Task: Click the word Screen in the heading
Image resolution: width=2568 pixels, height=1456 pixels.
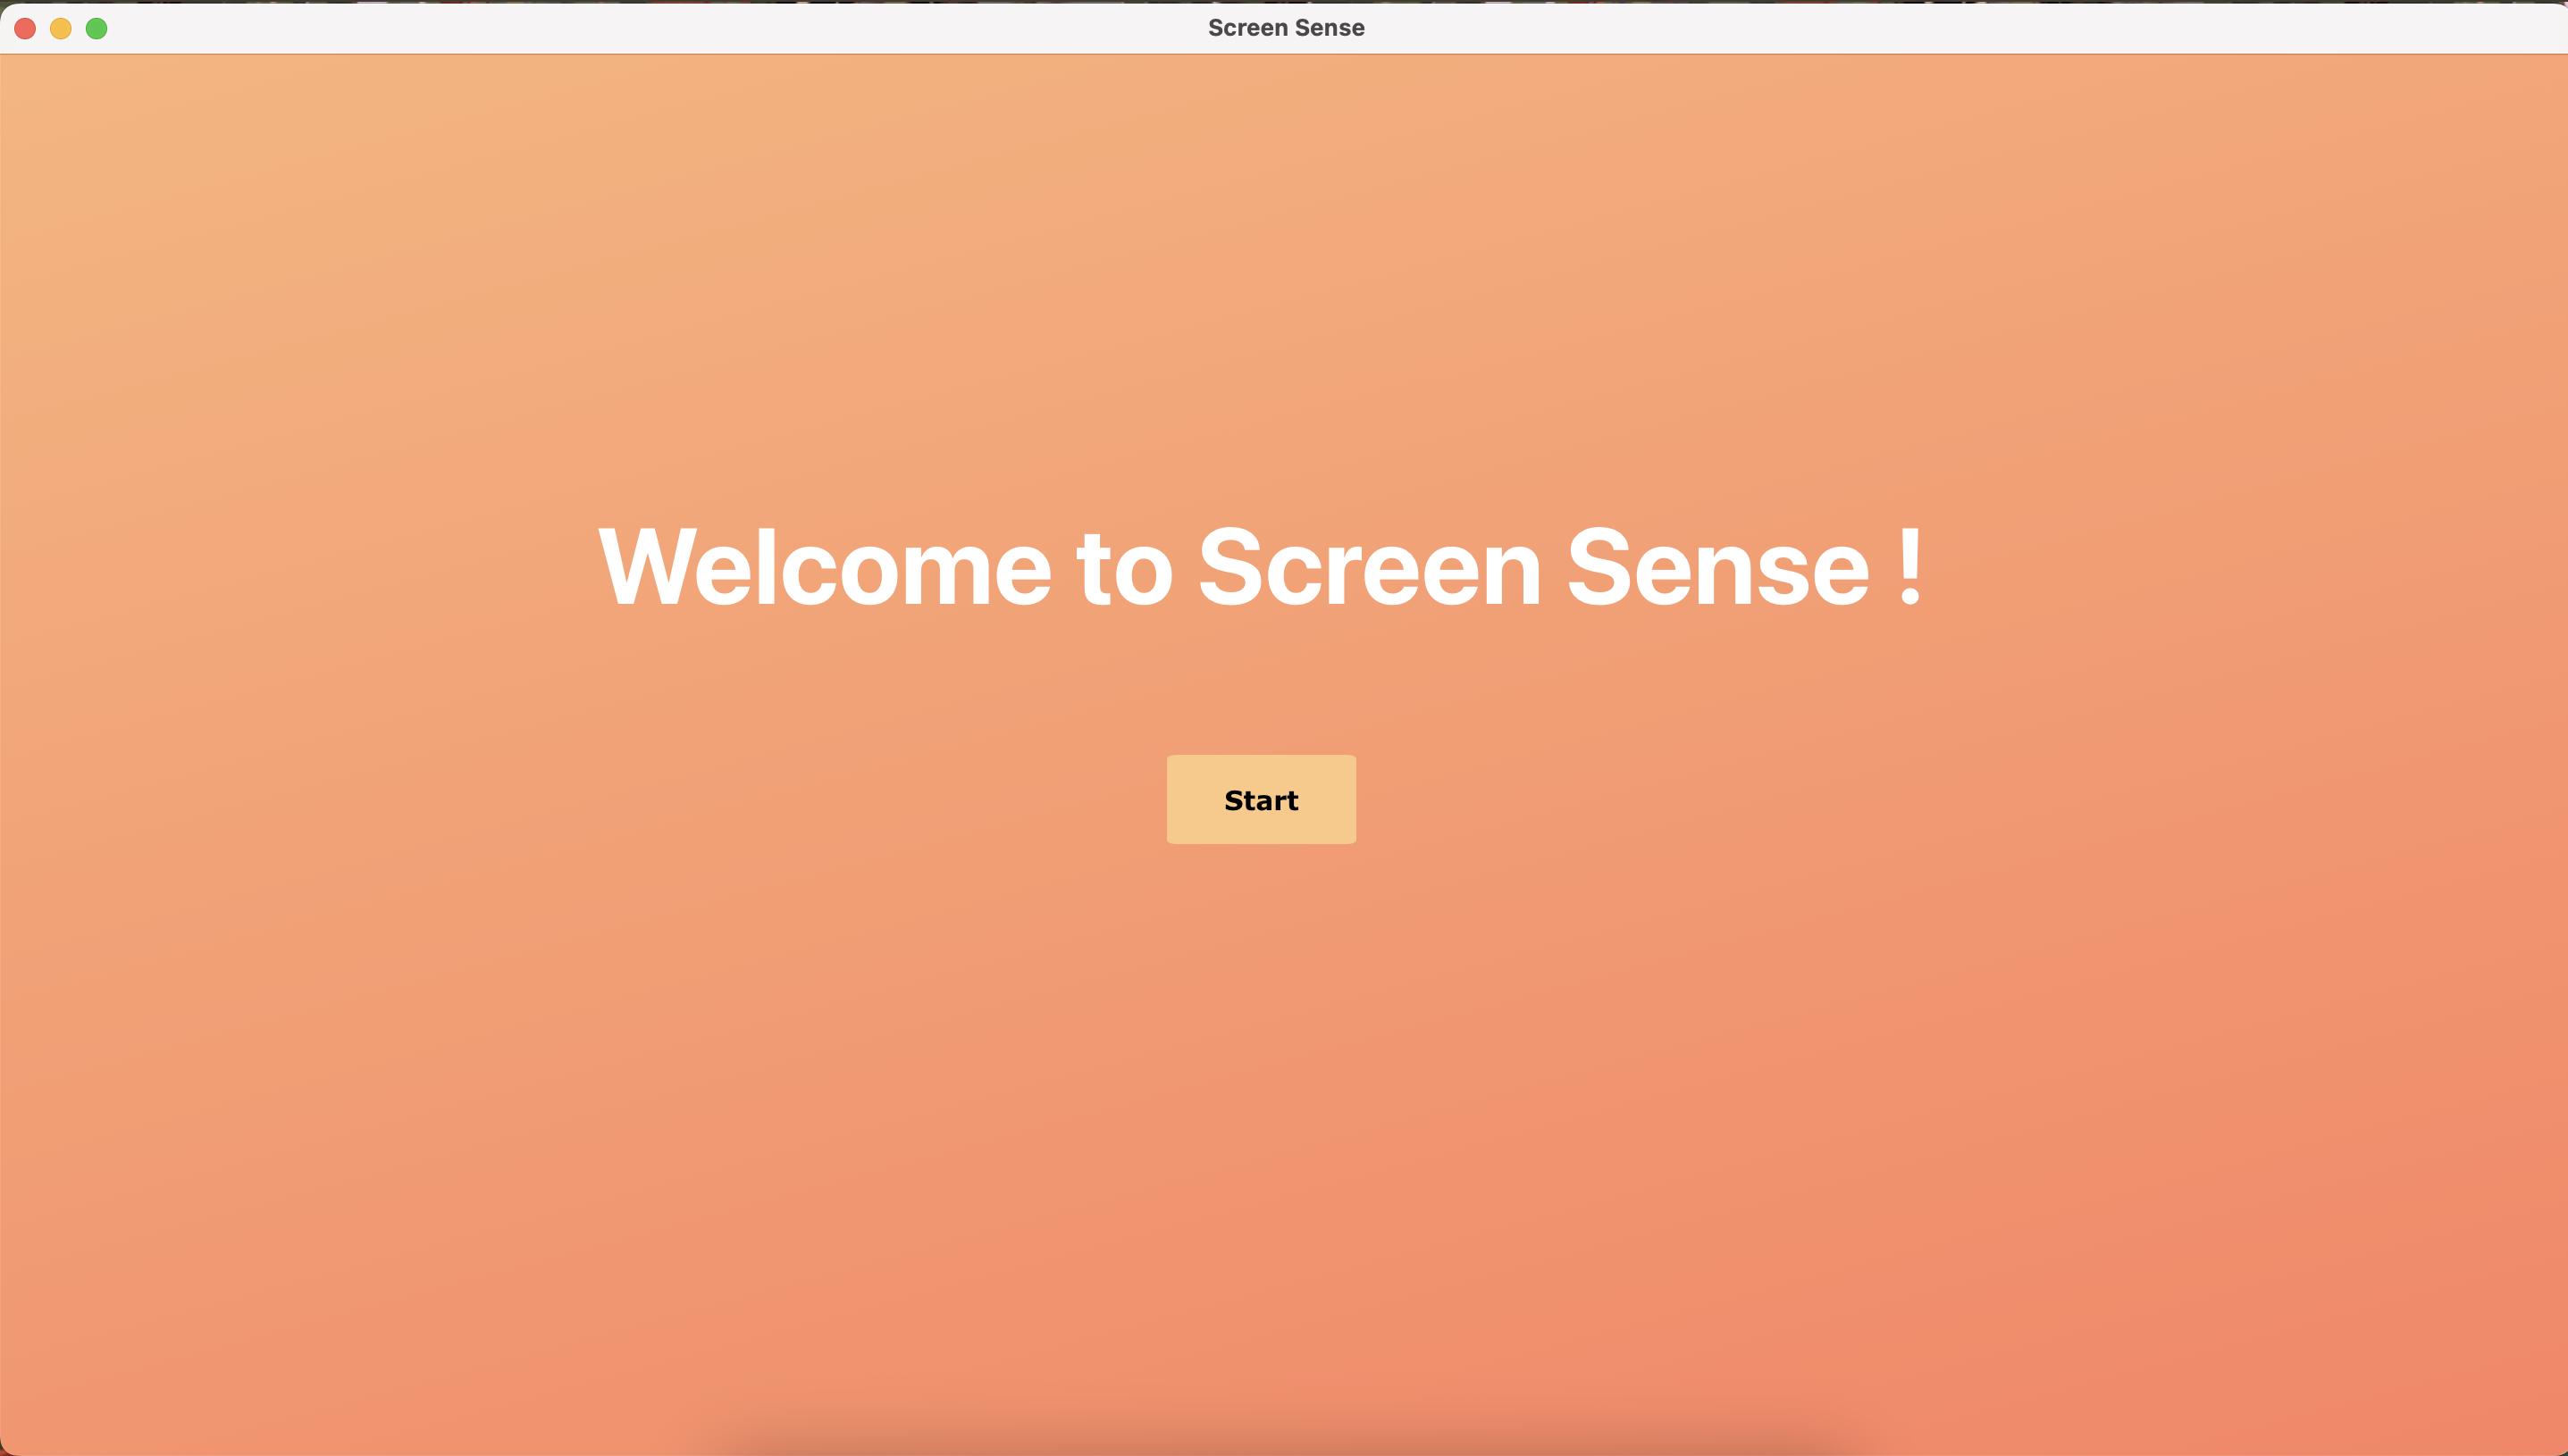Action: point(1369,568)
